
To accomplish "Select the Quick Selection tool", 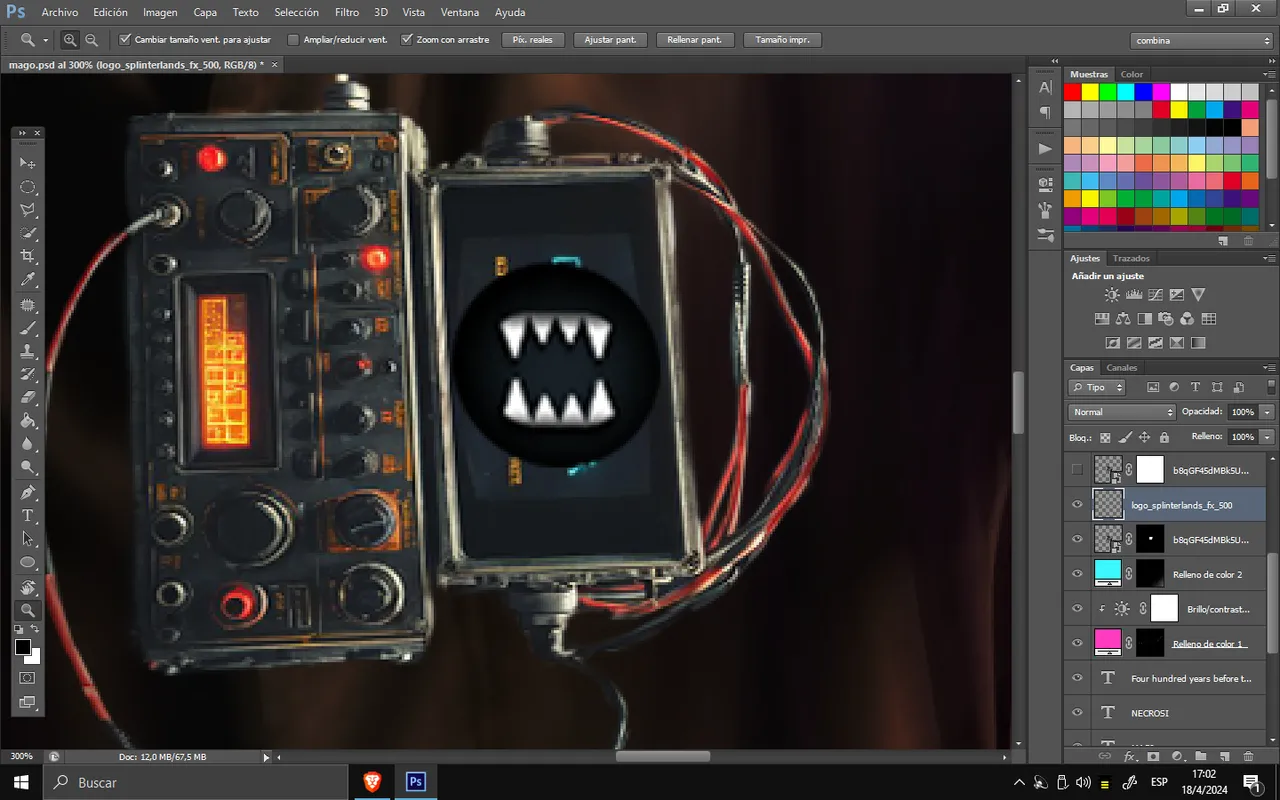I will coord(28,234).
